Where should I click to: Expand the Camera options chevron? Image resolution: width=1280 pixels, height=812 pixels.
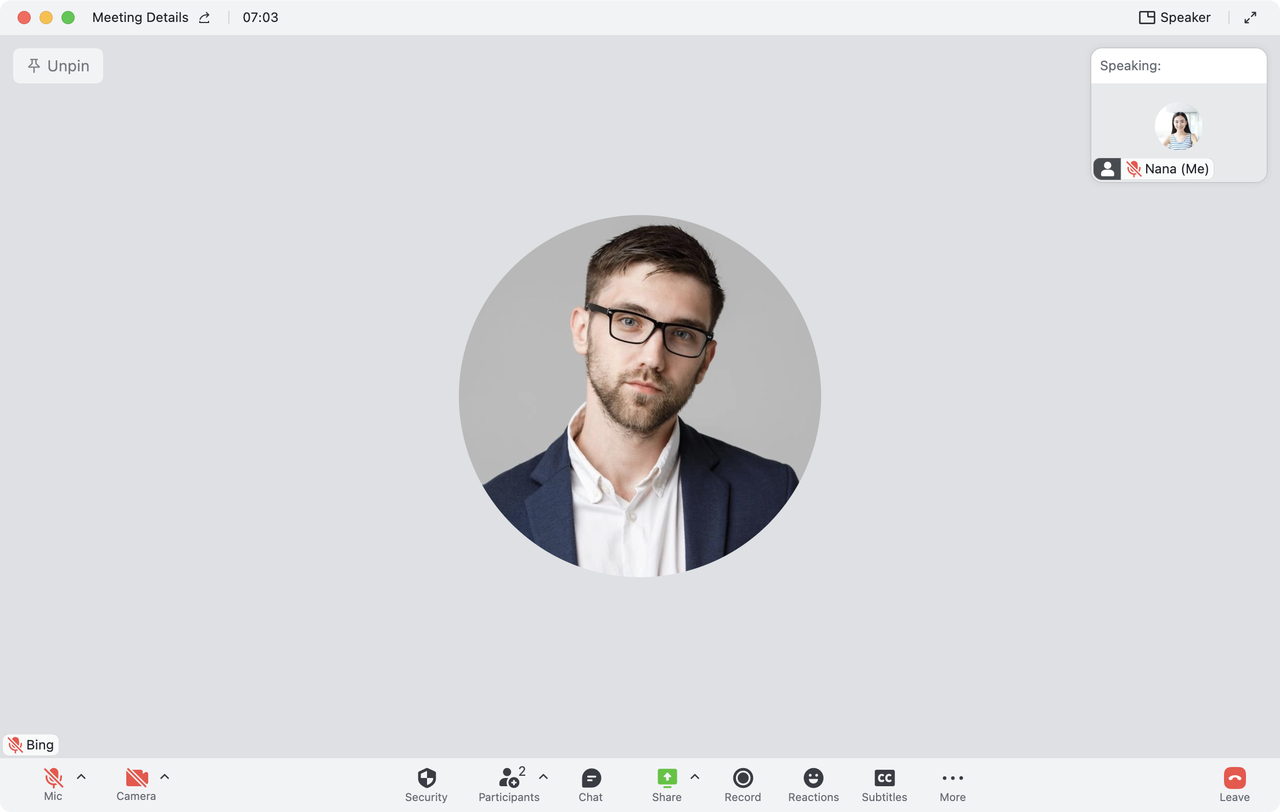tap(165, 776)
